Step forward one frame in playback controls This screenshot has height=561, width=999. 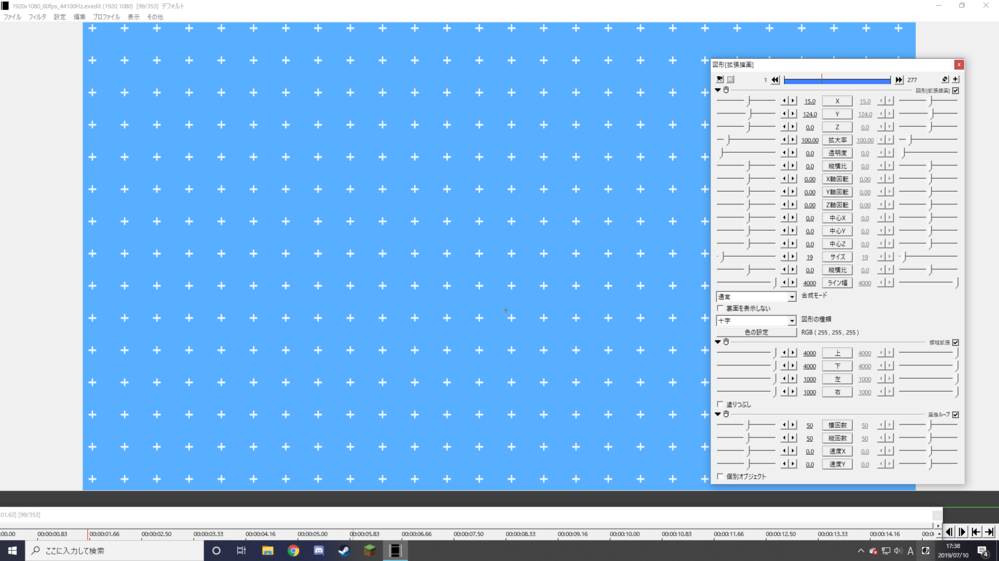pyautogui.click(x=962, y=533)
